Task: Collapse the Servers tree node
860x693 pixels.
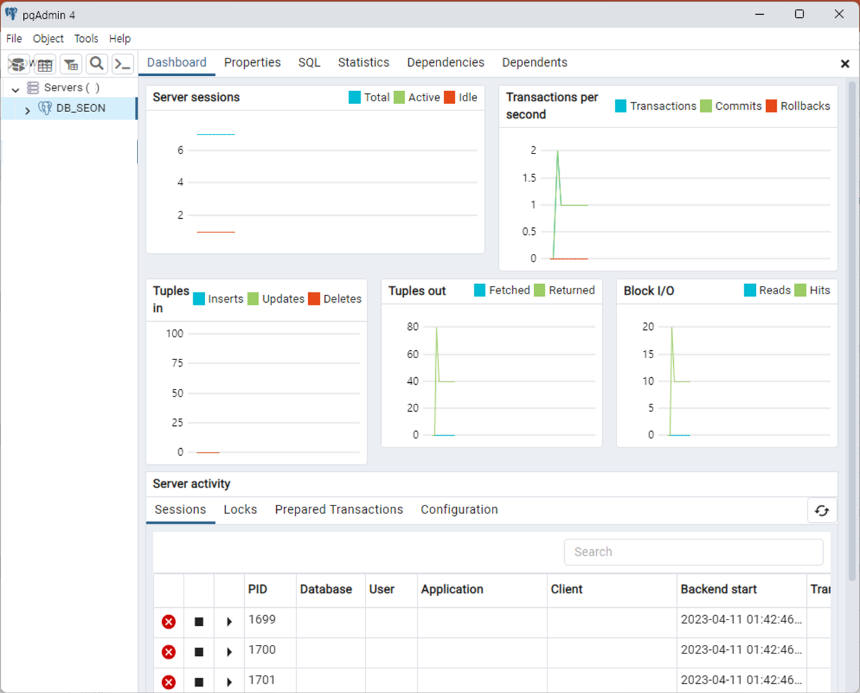Action: pos(15,89)
